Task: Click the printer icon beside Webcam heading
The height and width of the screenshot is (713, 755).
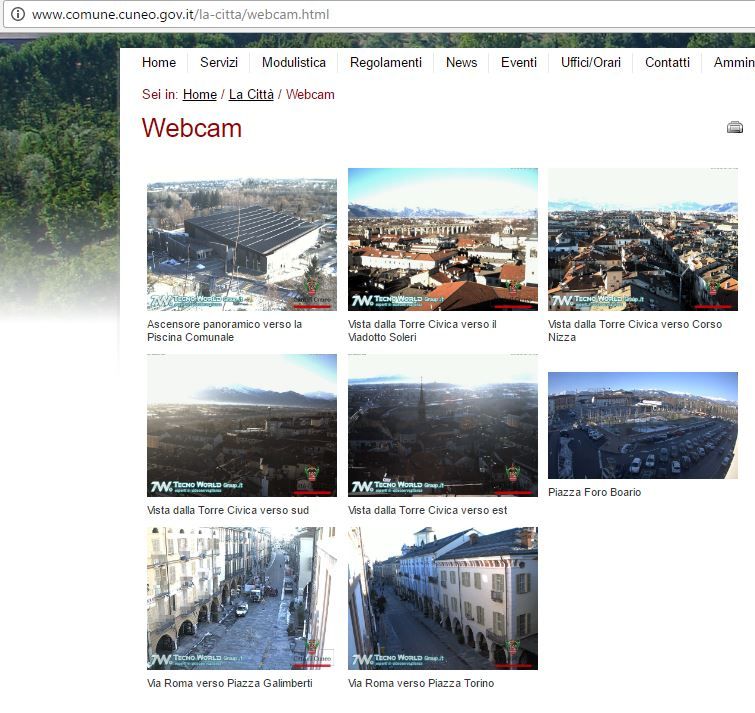Action: [x=735, y=127]
